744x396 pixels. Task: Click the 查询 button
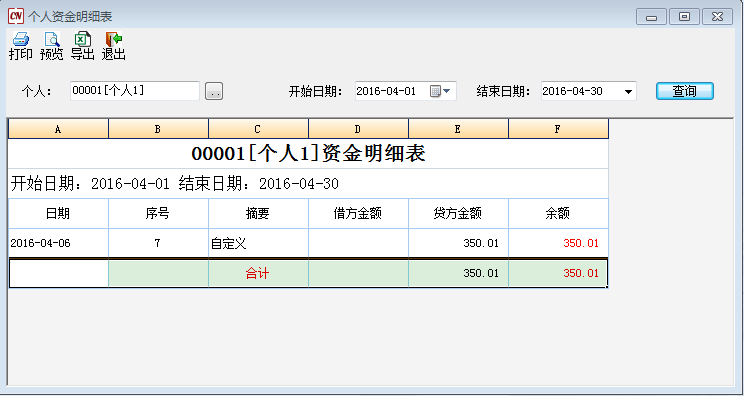coord(685,91)
